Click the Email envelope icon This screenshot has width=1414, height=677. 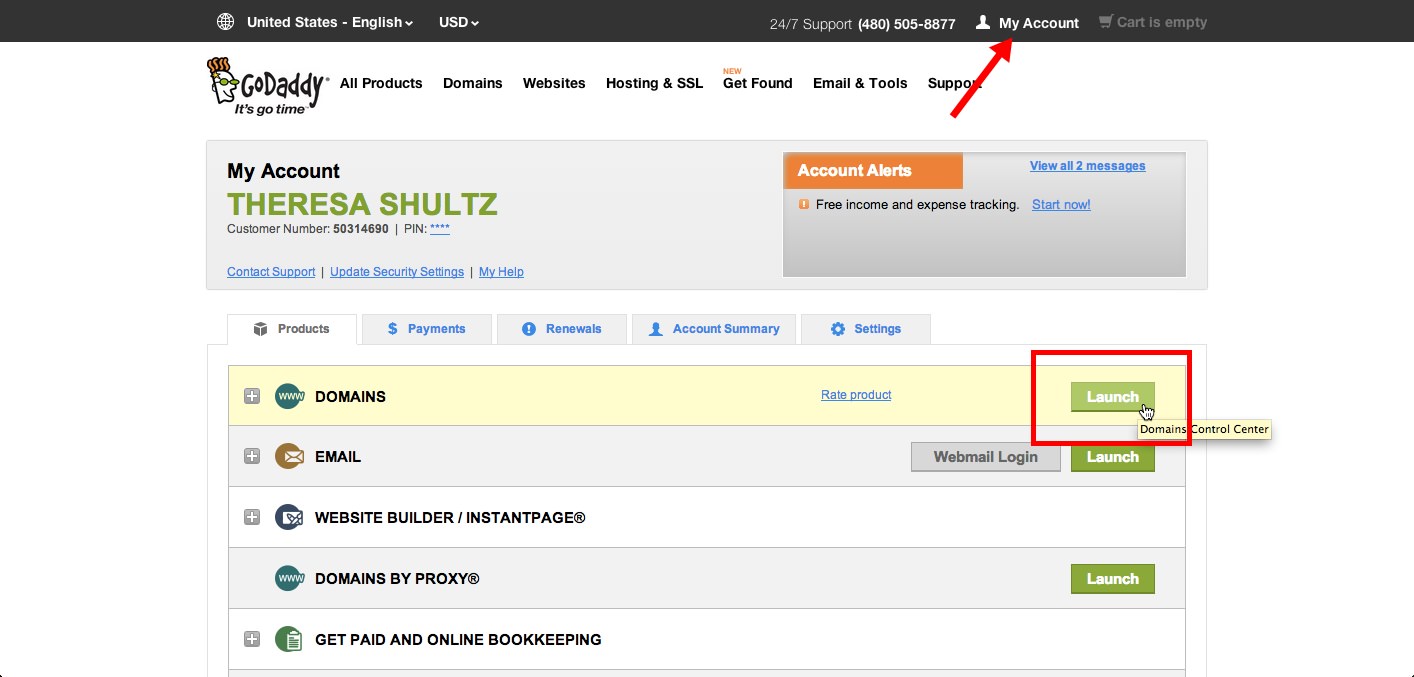[289, 456]
